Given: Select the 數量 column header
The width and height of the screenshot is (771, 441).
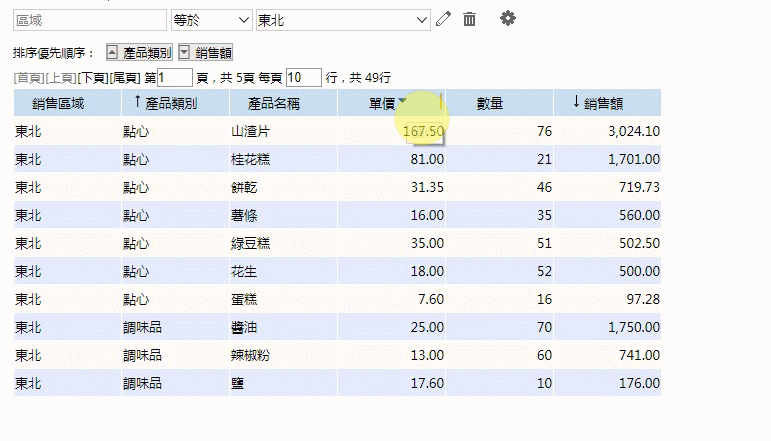Looking at the screenshot, I should [x=490, y=102].
